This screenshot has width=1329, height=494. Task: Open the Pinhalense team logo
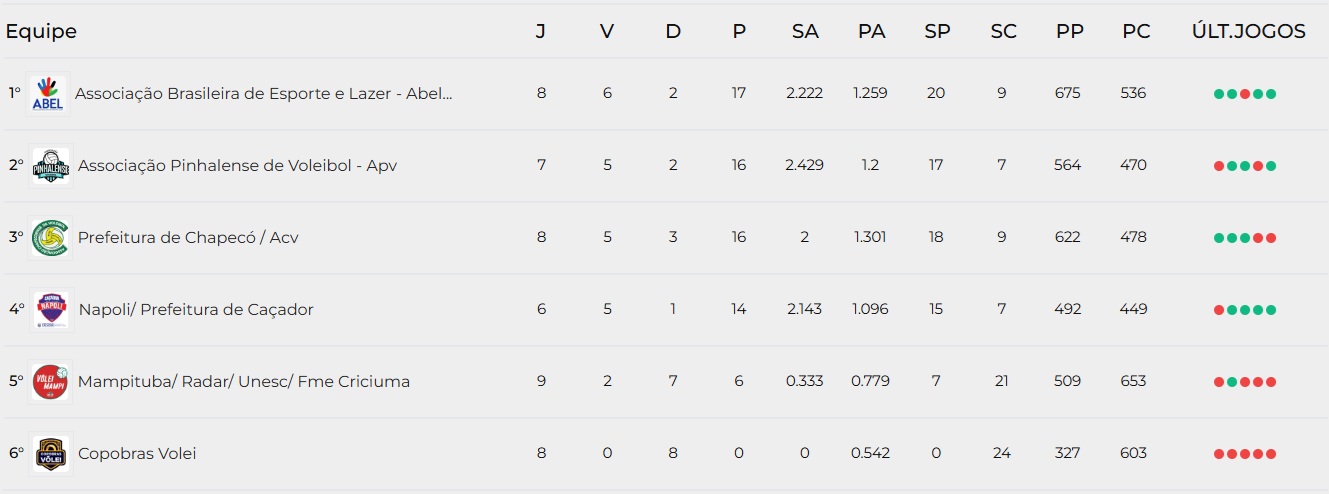[50, 165]
